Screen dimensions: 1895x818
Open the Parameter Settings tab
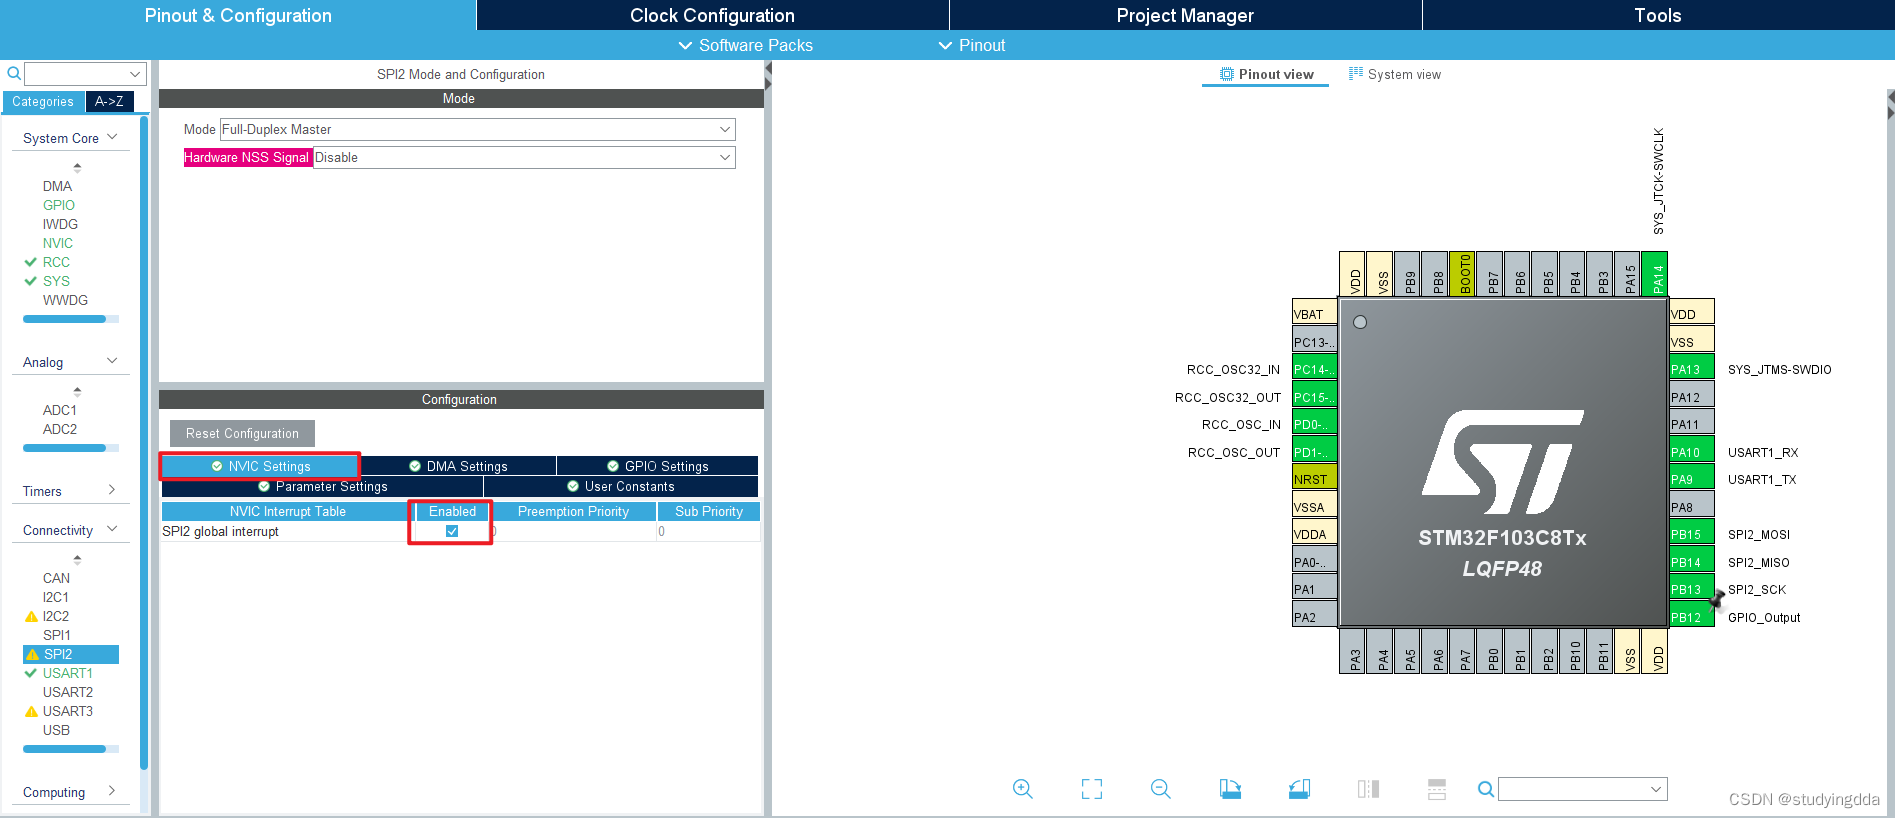pyautogui.click(x=322, y=486)
